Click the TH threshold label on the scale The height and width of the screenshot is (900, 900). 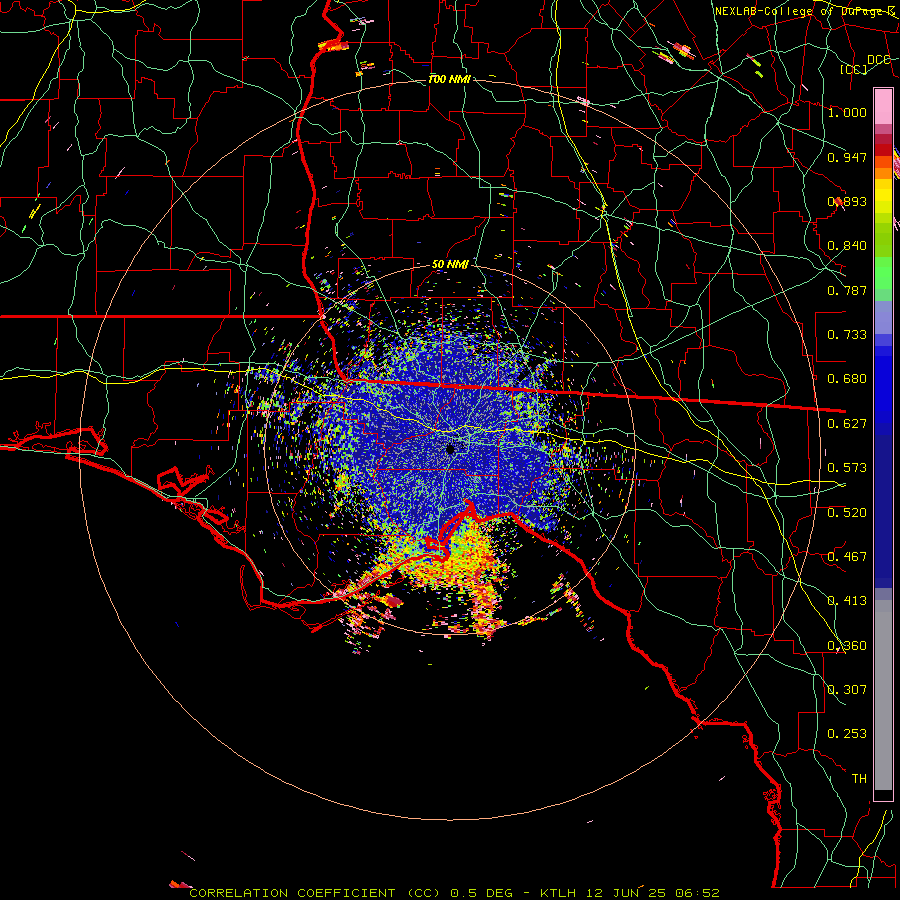859,779
